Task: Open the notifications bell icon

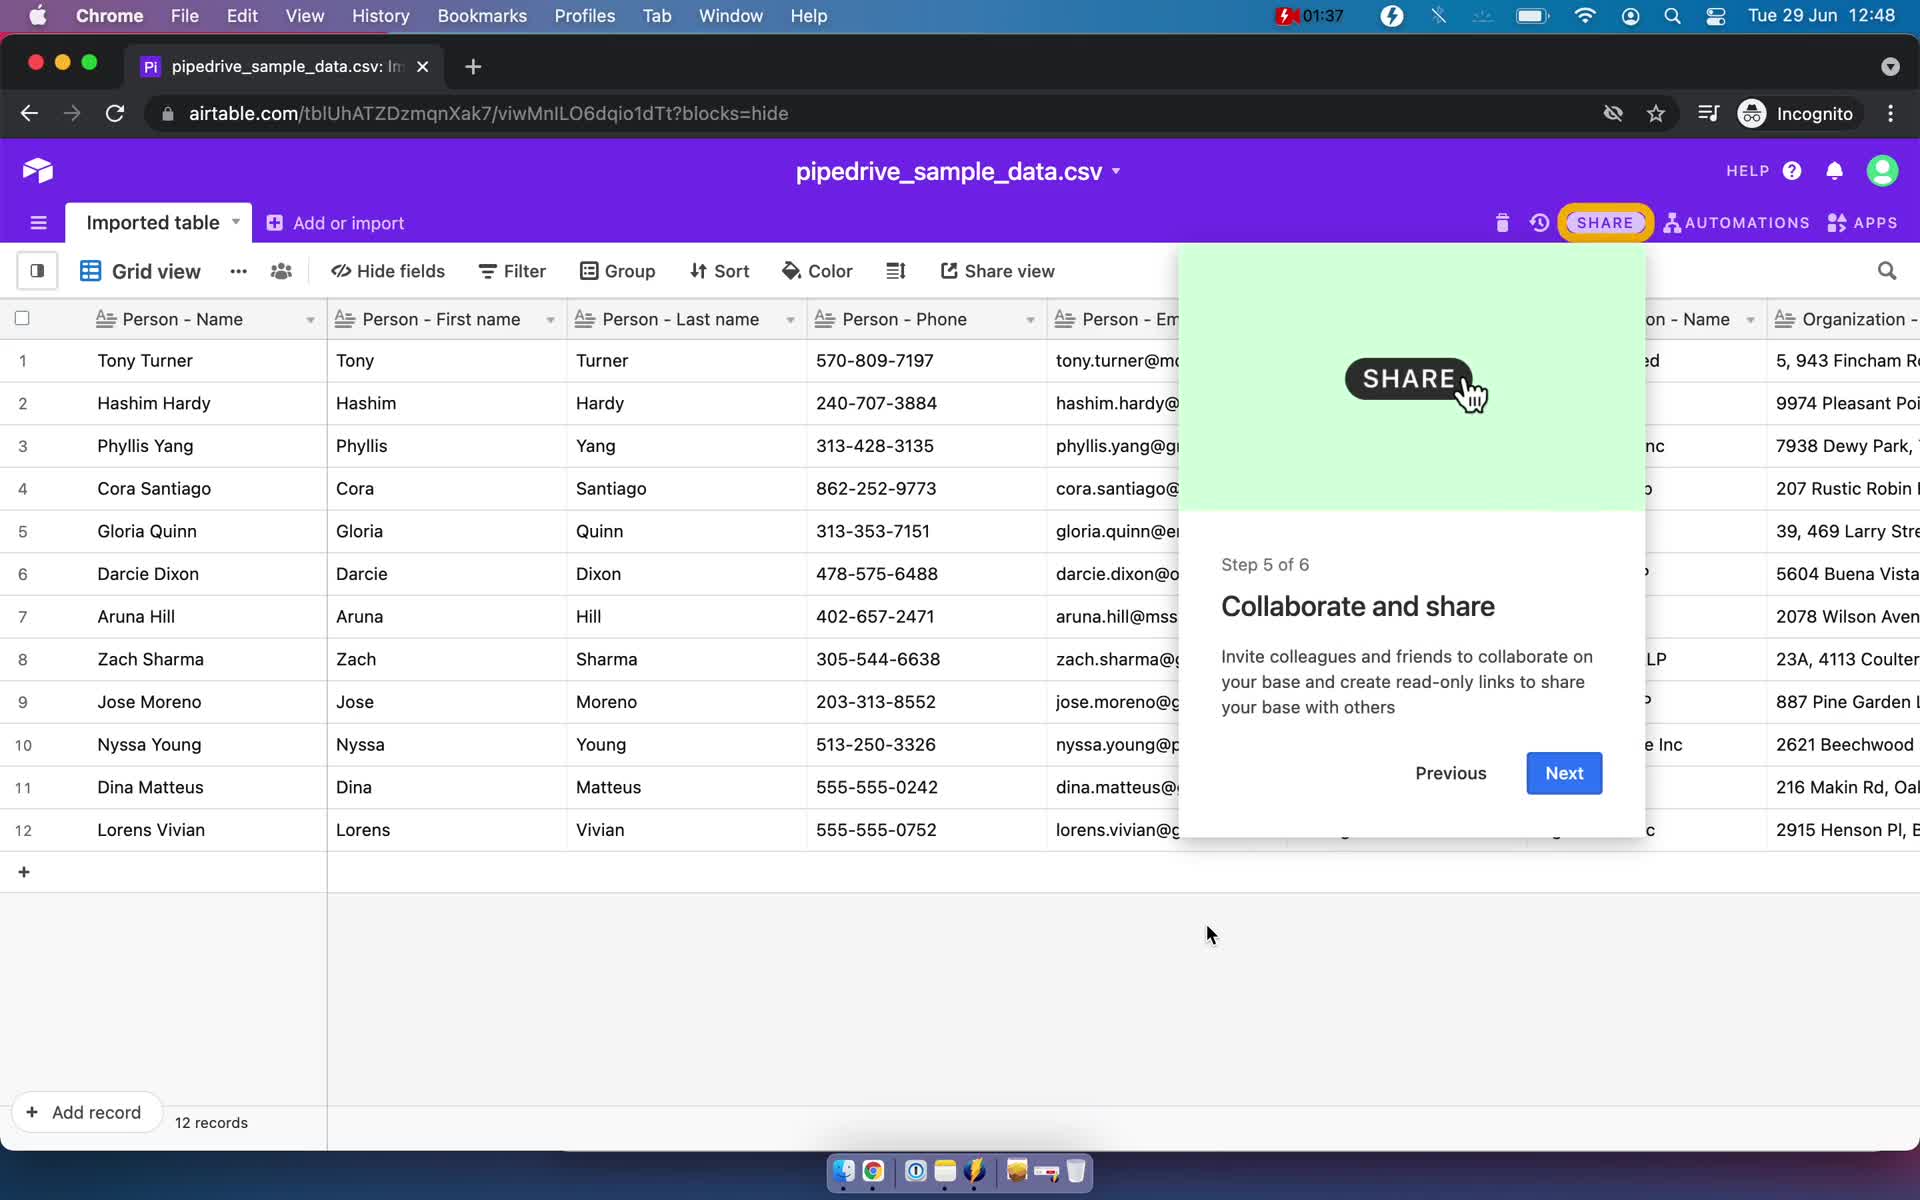Action: [1834, 171]
